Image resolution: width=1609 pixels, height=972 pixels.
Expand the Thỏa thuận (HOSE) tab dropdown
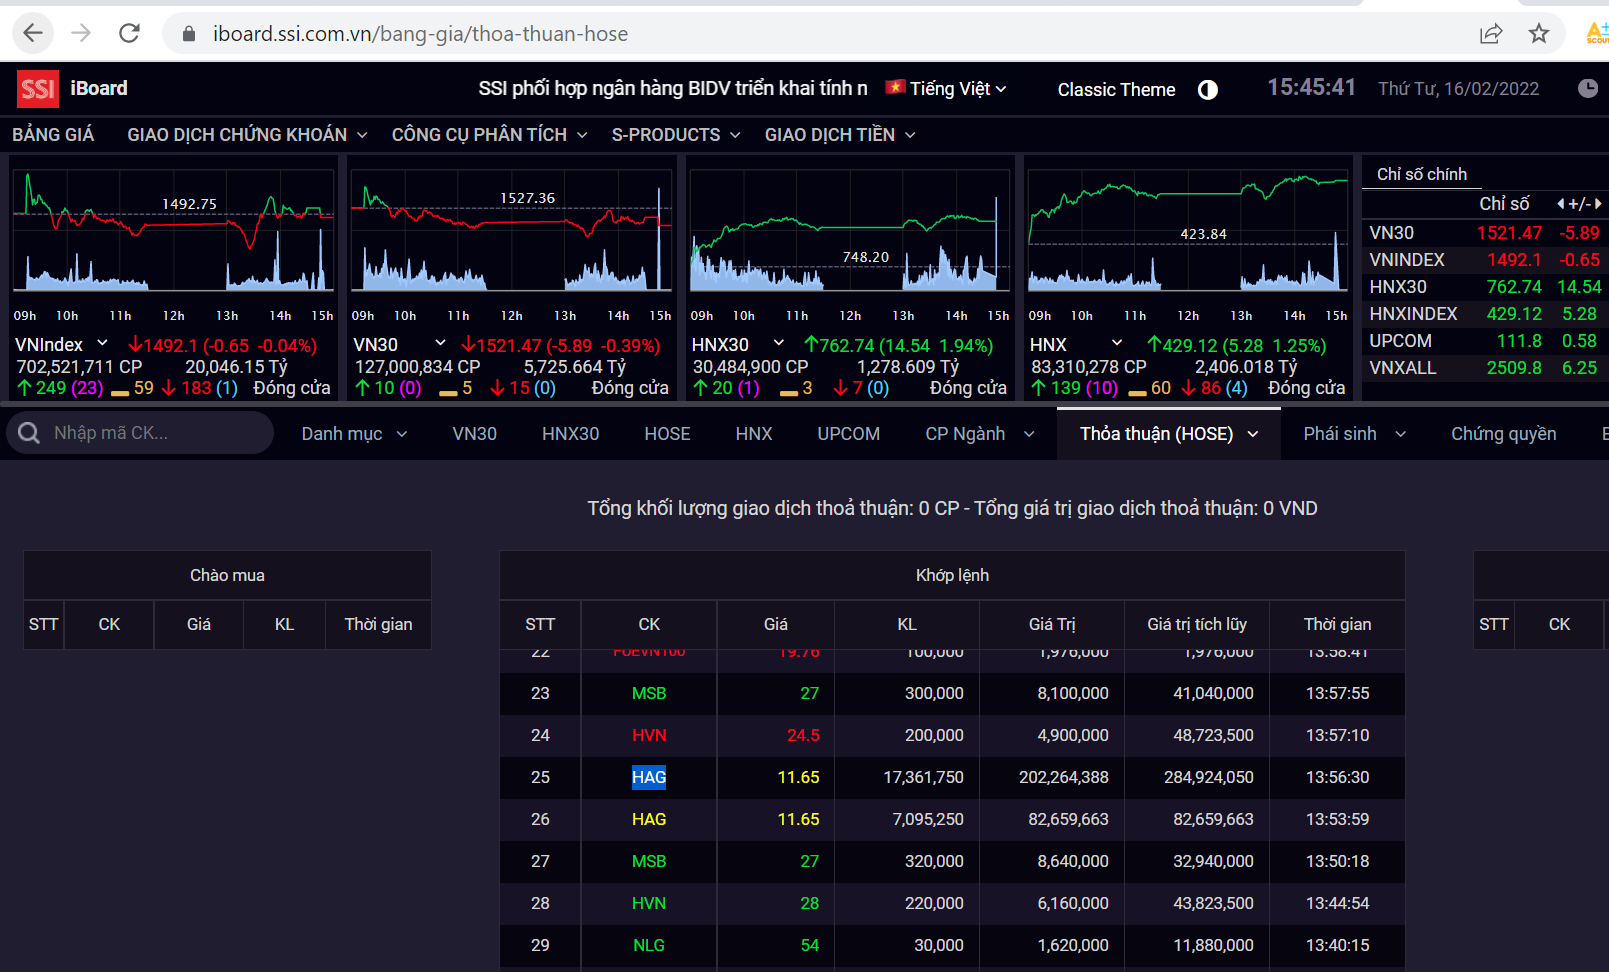pos(1252,434)
